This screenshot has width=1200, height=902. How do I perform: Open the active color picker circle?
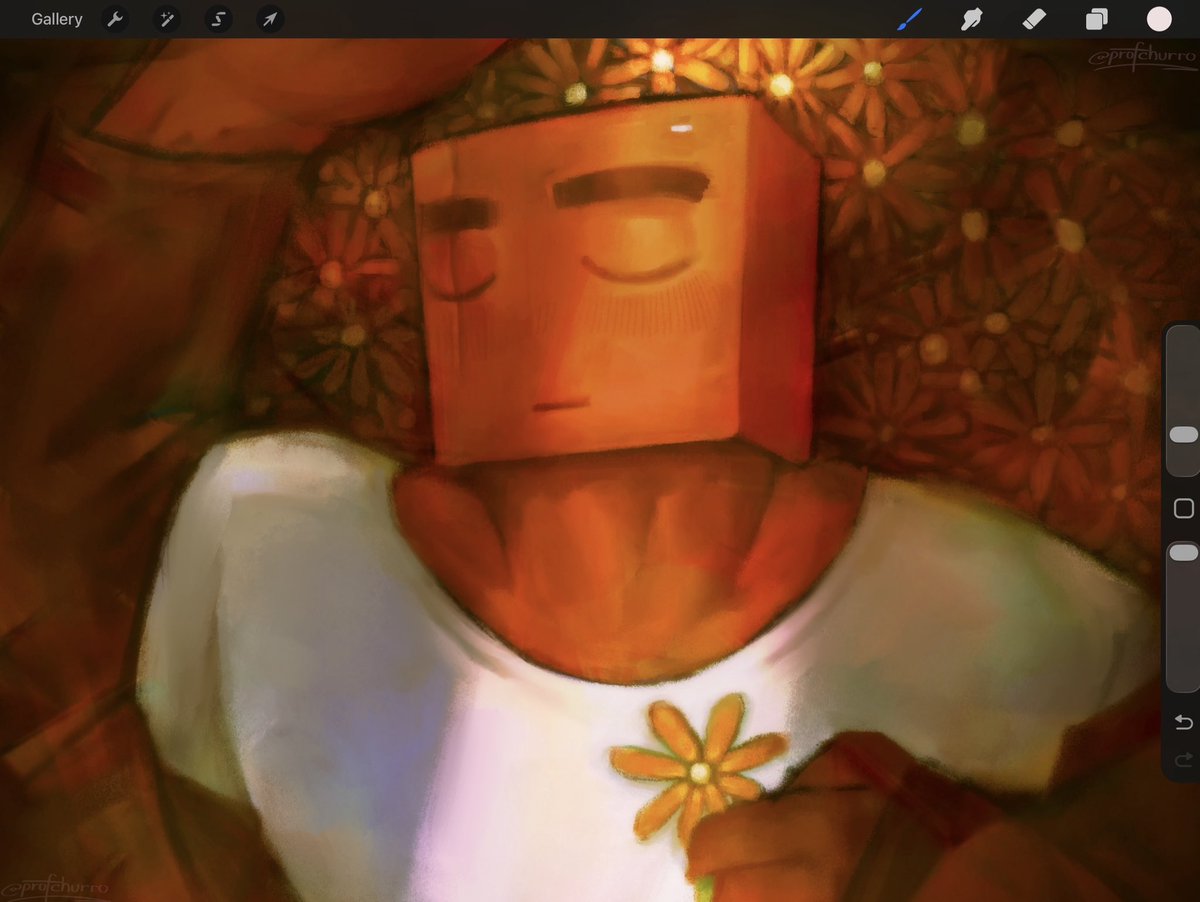click(1159, 19)
